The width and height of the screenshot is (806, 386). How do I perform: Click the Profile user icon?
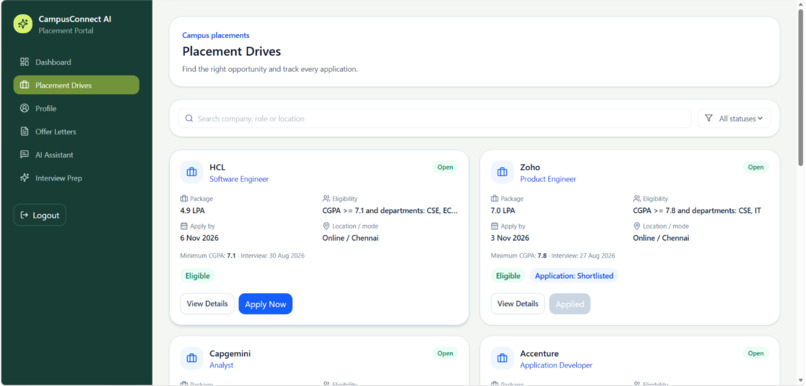(x=24, y=108)
